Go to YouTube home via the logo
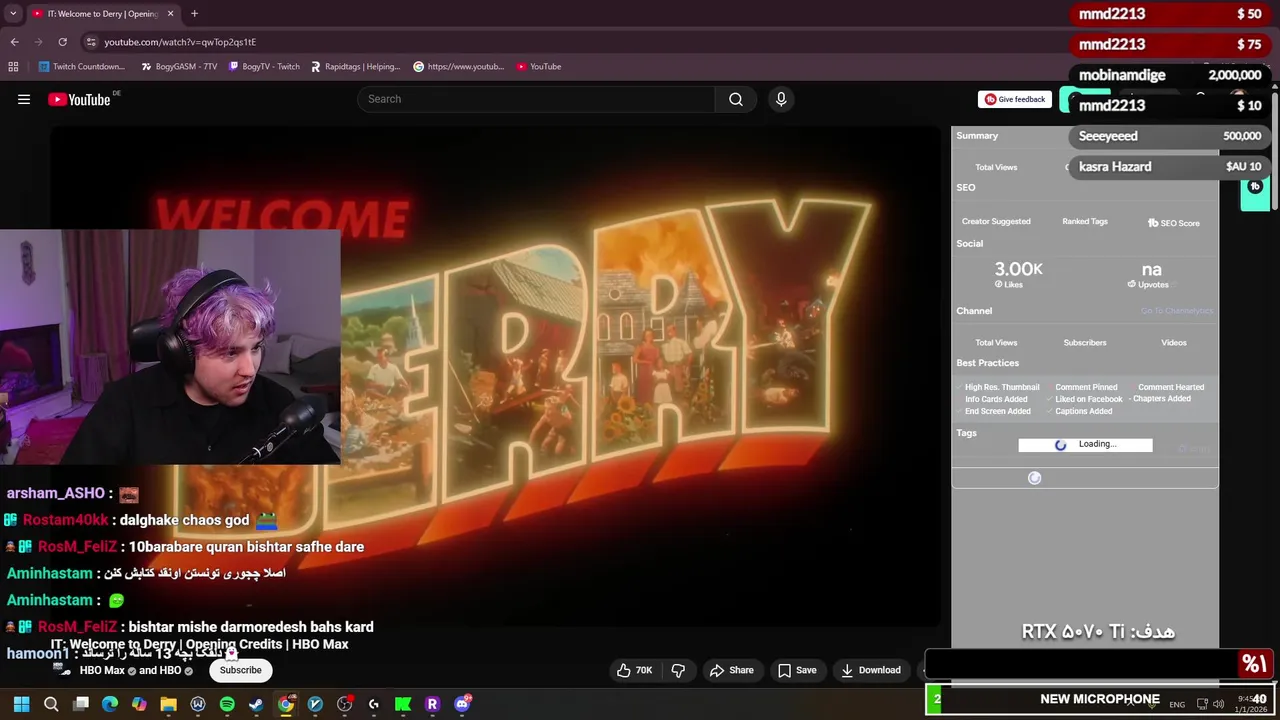 click(x=80, y=99)
